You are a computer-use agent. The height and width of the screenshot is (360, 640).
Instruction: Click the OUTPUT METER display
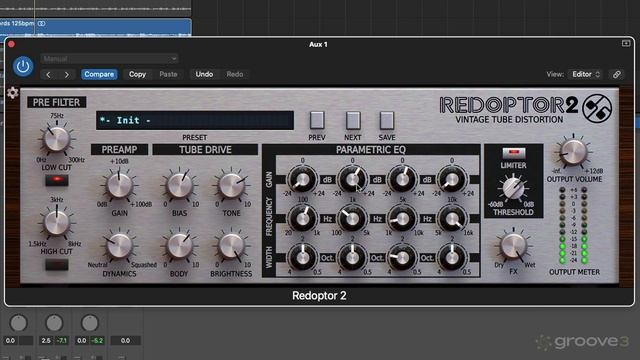573,225
